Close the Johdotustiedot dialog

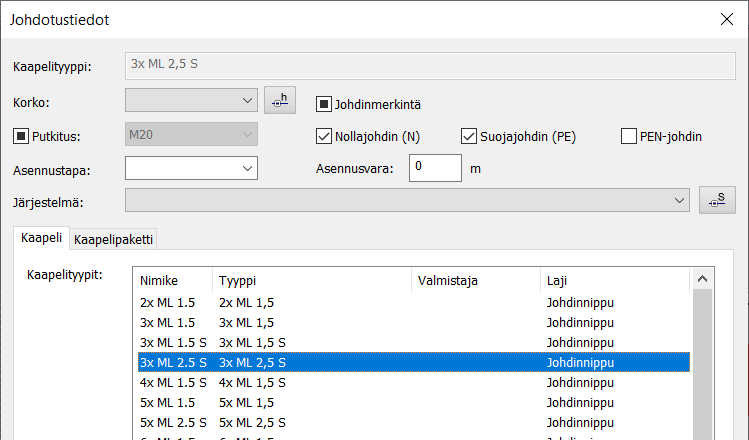(726, 19)
